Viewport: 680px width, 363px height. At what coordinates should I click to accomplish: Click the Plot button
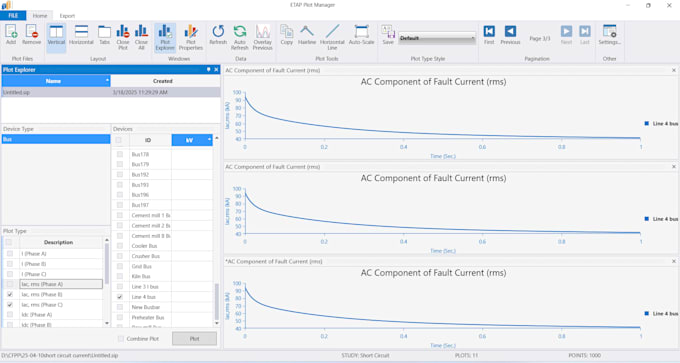click(194, 339)
